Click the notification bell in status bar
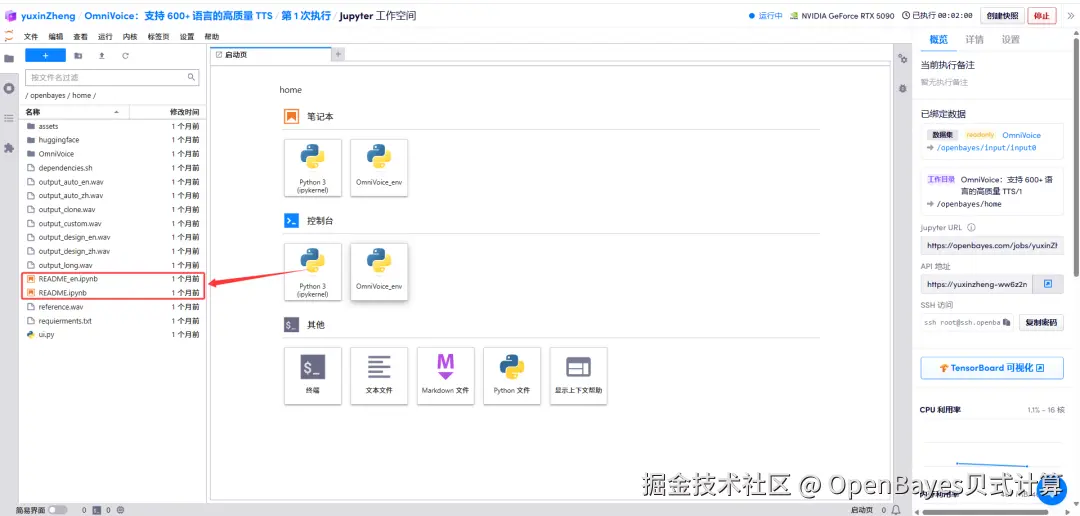Screen dimensions: 1080x516 click(x=897, y=510)
